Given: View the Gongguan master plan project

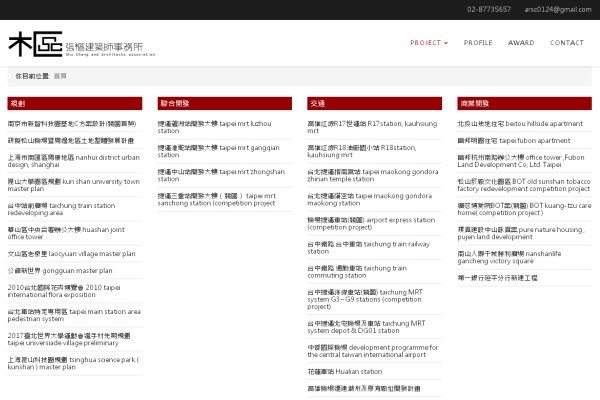Looking at the screenshot, I should (x=60, y=270).
